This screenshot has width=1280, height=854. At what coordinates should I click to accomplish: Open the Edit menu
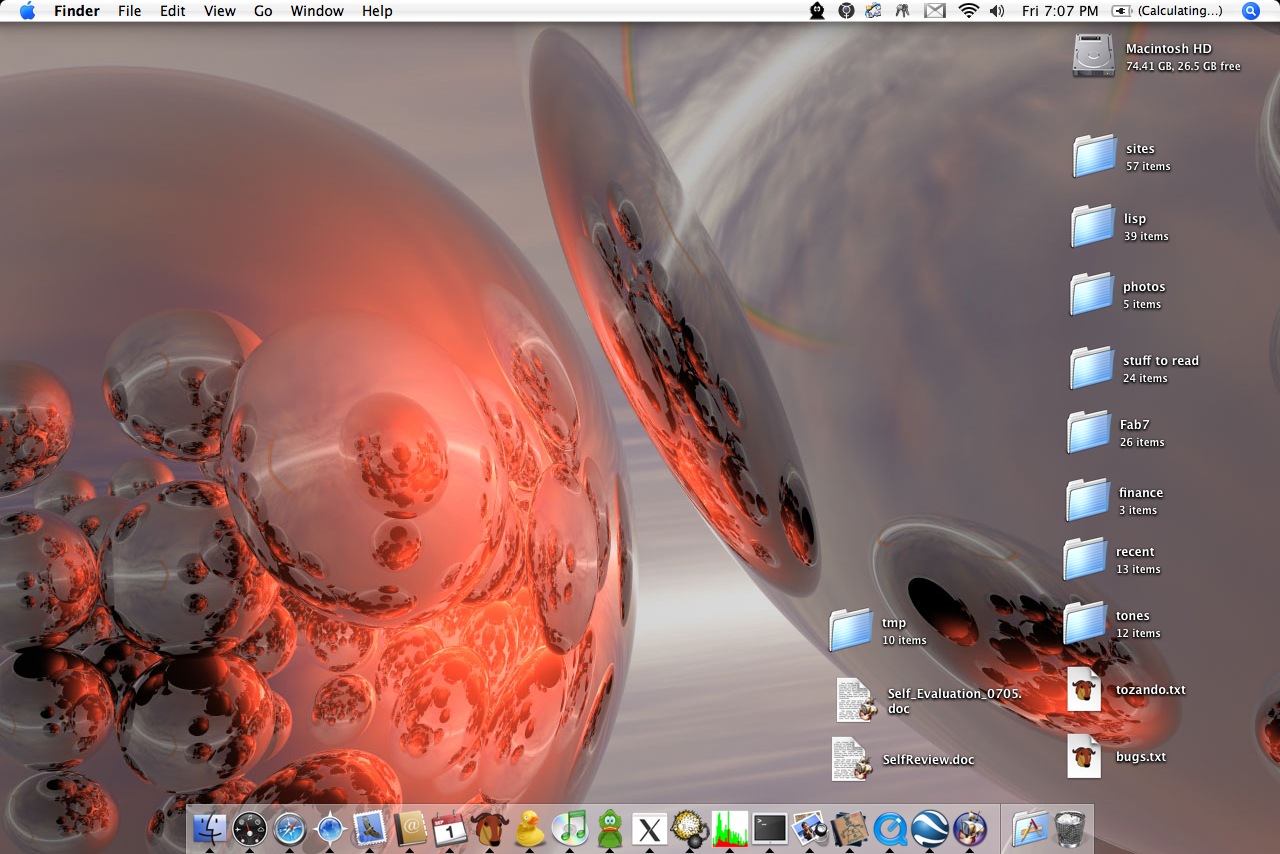pyautogui.click(x=173, y=11)
